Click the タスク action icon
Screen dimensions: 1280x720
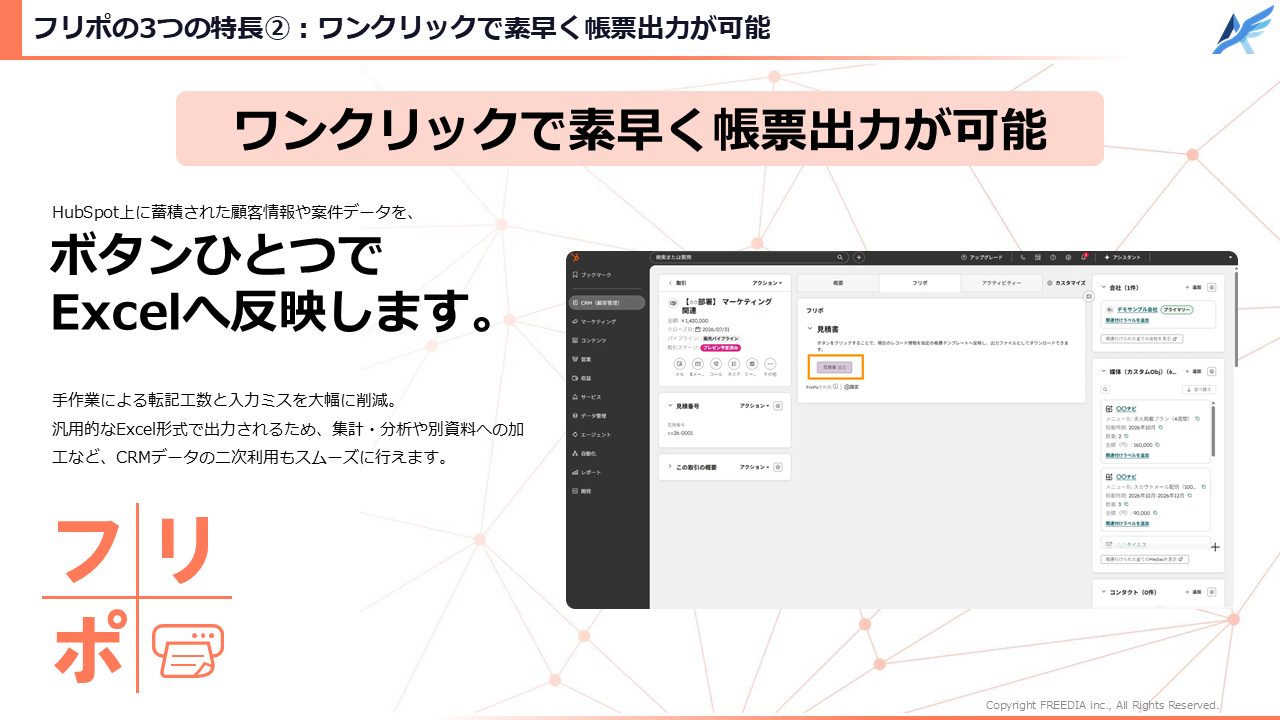coord(734,364)
